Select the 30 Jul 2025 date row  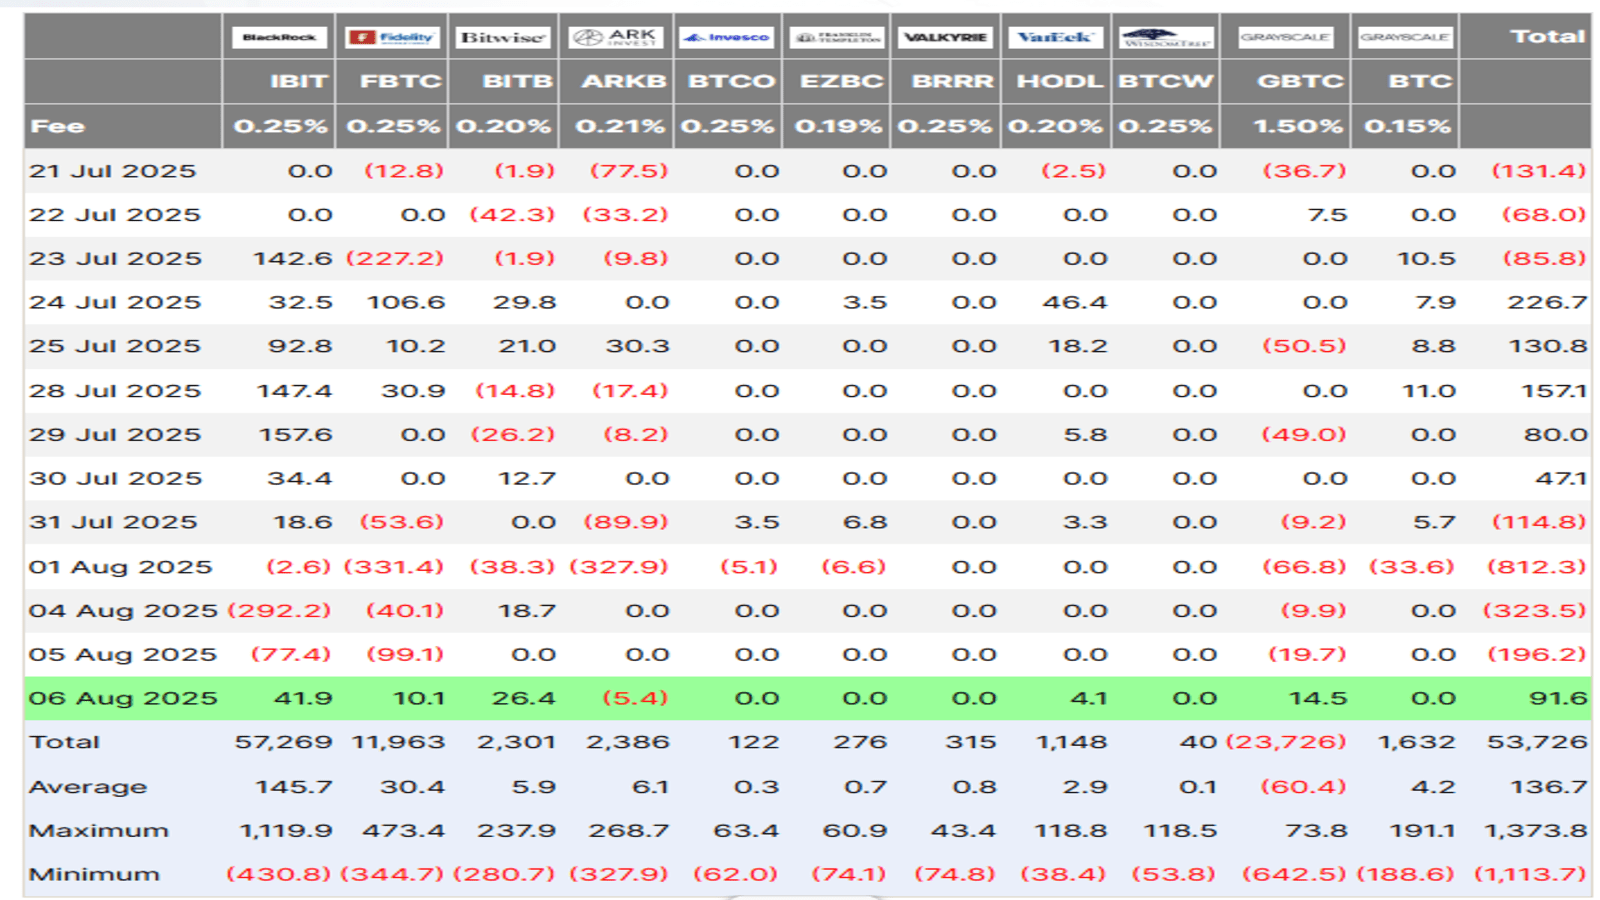[115, 479]
